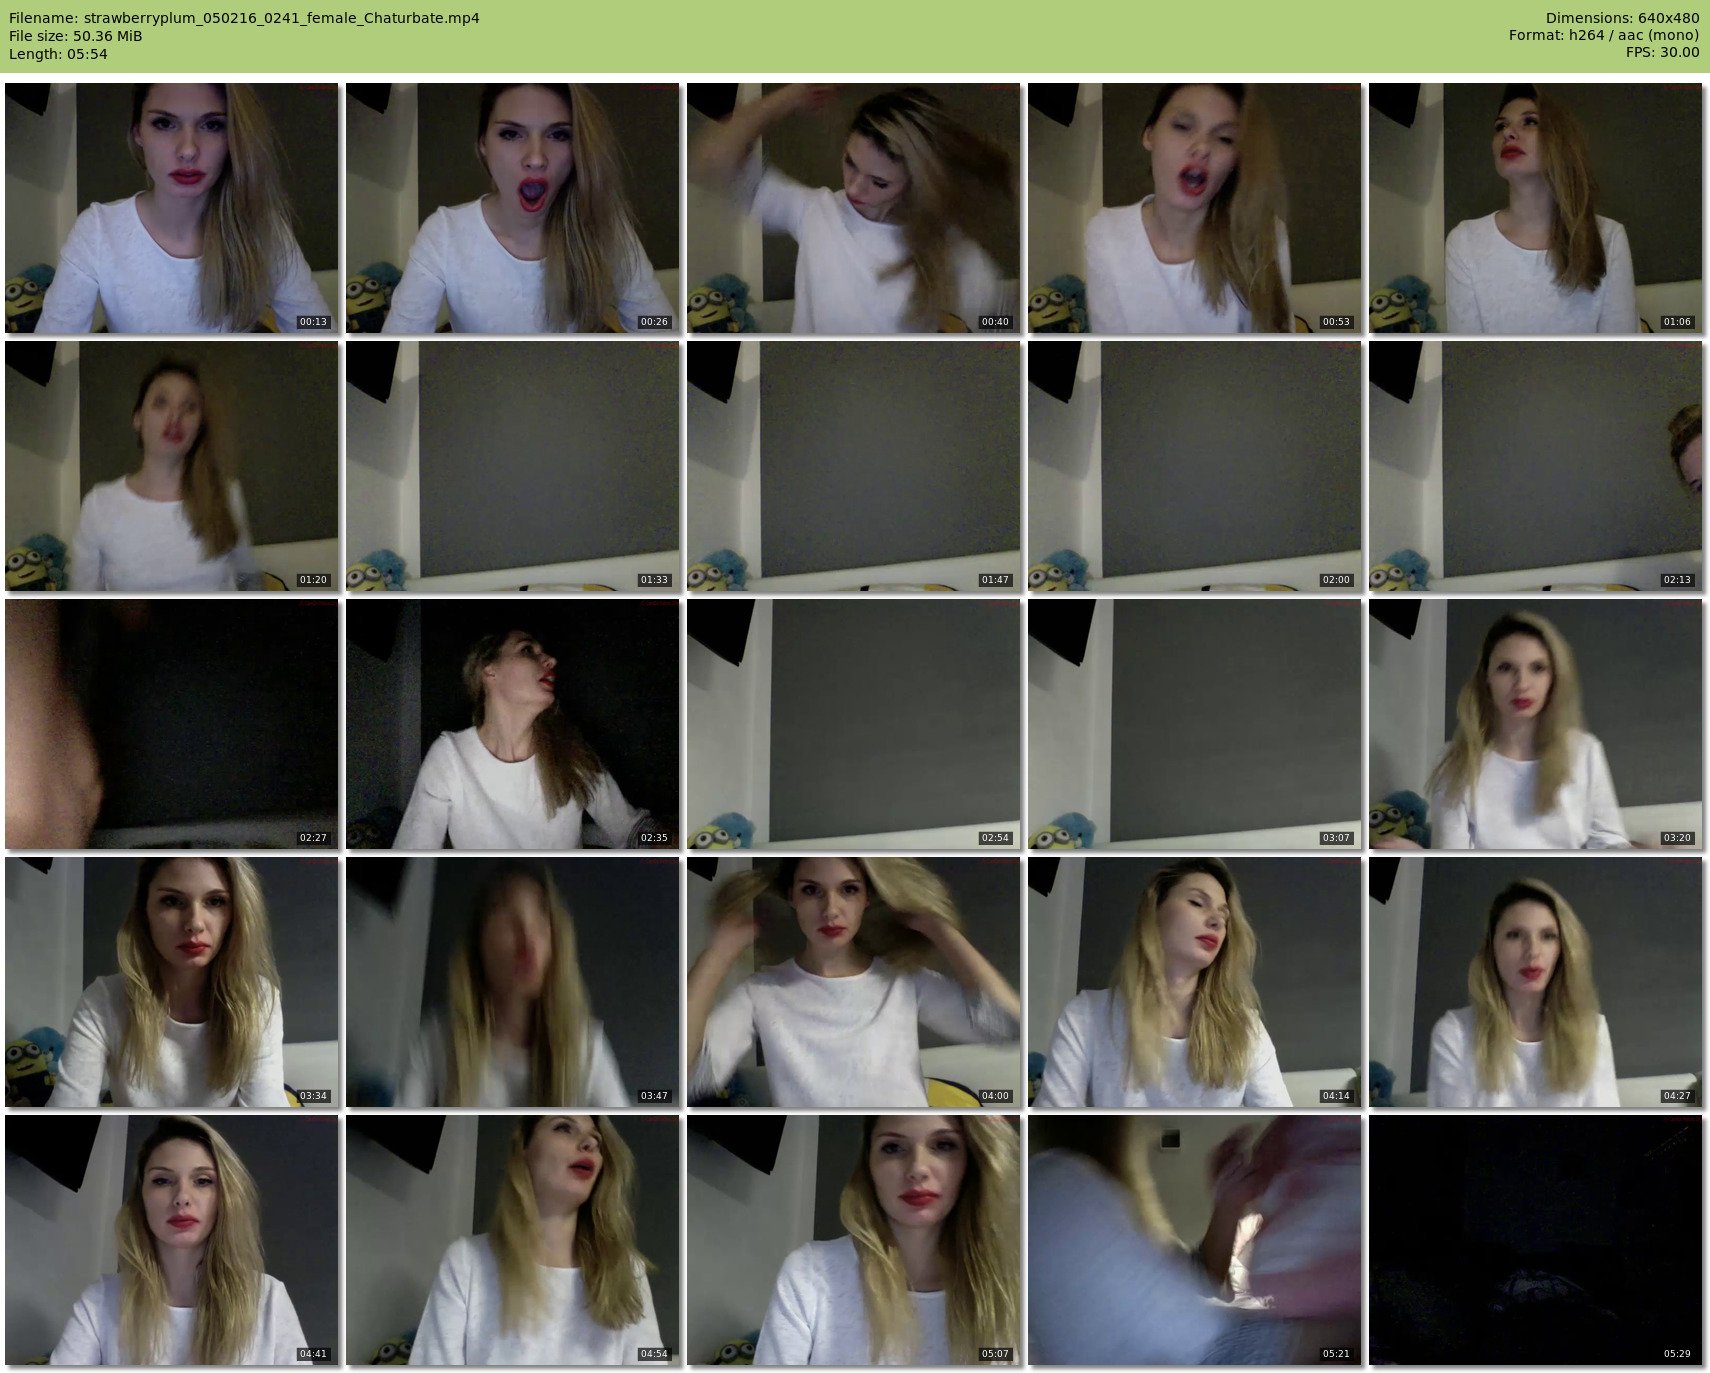Select the frame marked 00:26
The height and width of the screenshot is (1373, 1710).
coord(513,208)
